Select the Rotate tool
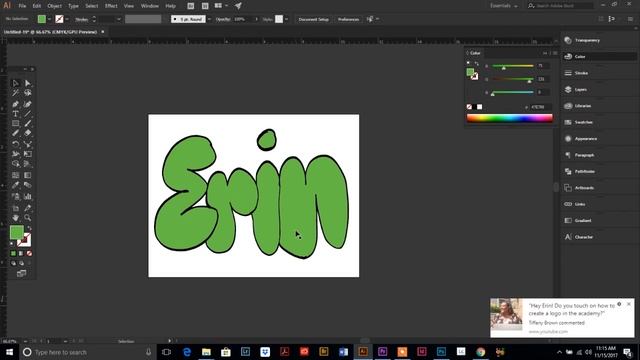Screen dimensions: 640x360 pos(16,144)
